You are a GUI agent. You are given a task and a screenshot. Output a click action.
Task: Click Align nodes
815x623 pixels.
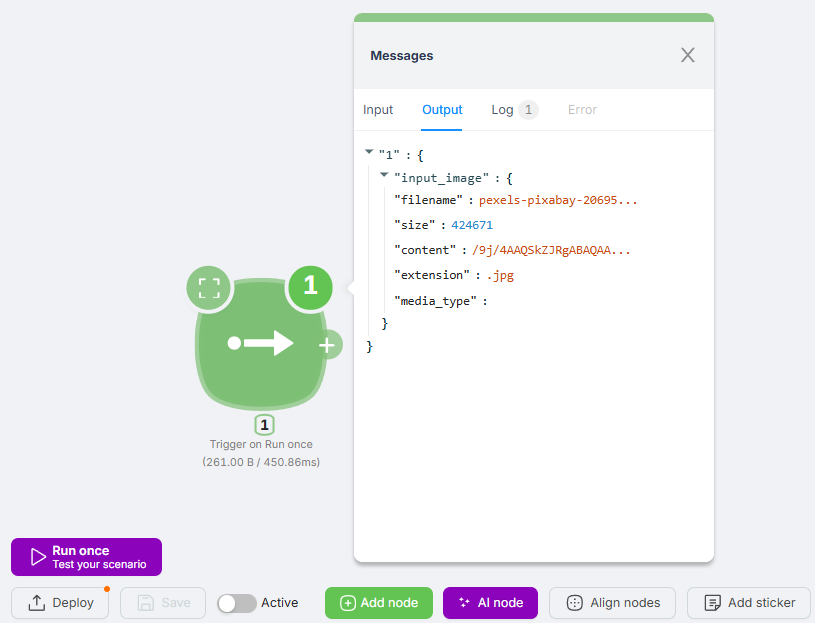[612, 603]
